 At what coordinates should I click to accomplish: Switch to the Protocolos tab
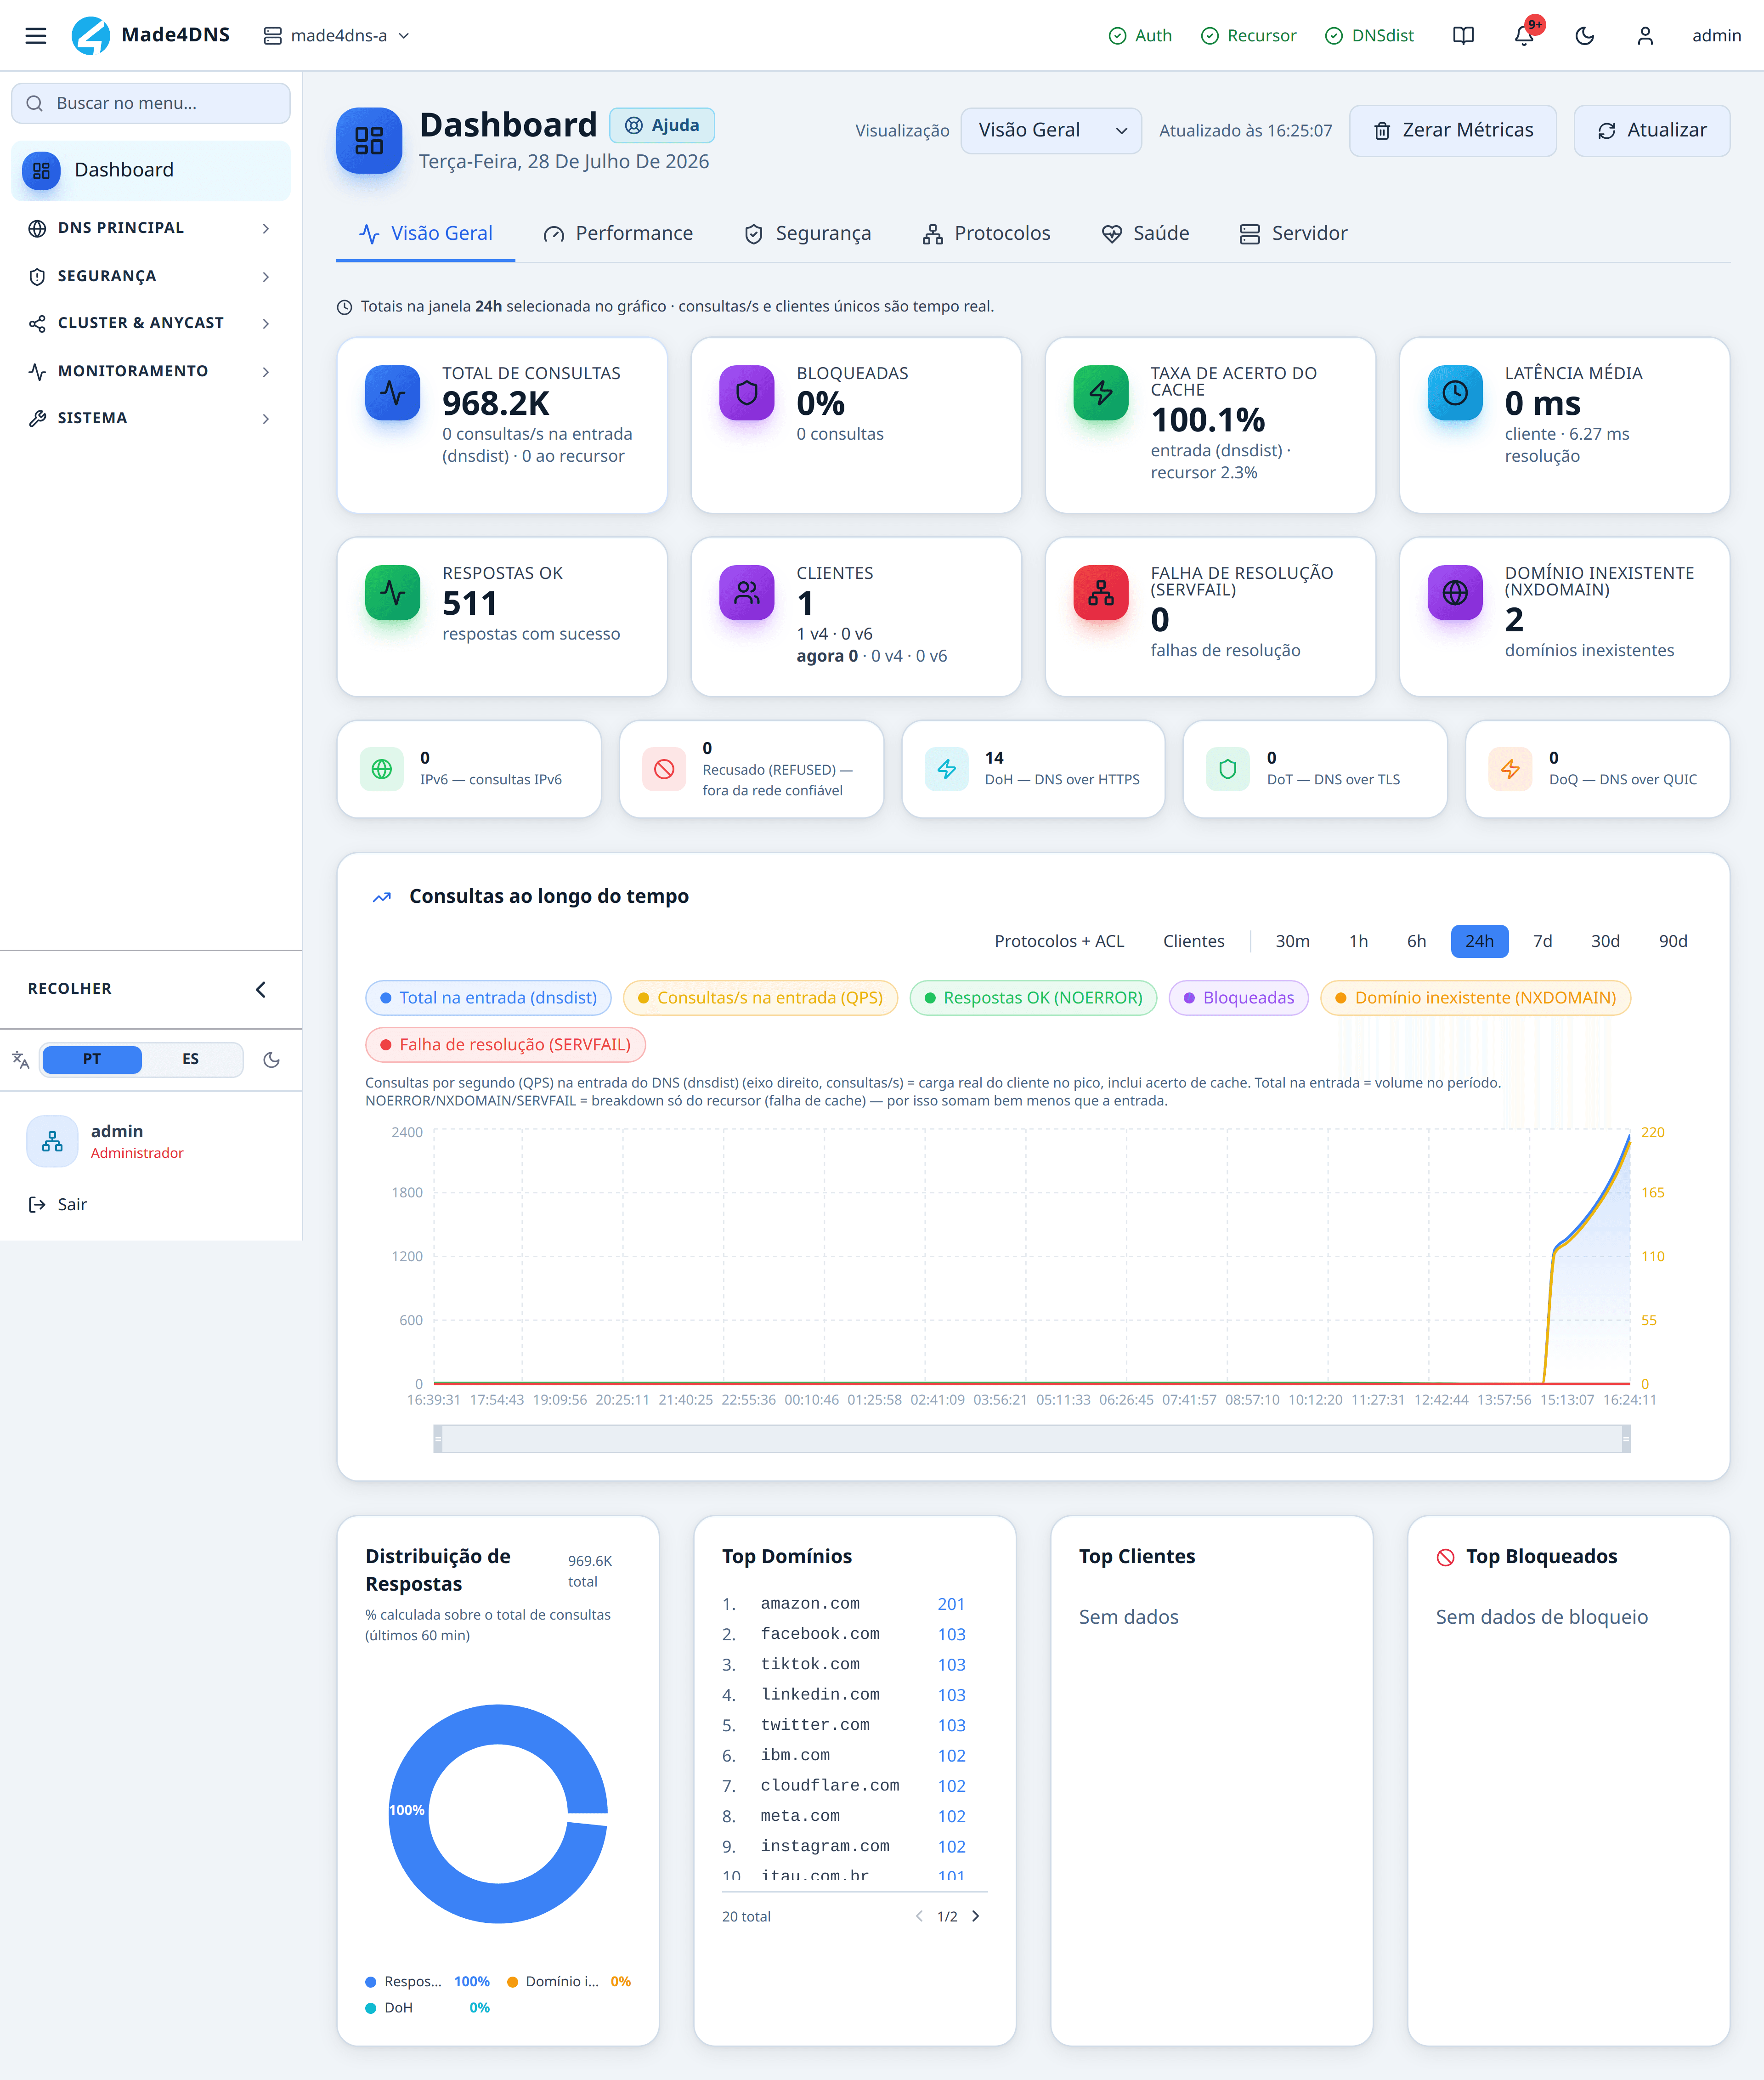(986, 234)
